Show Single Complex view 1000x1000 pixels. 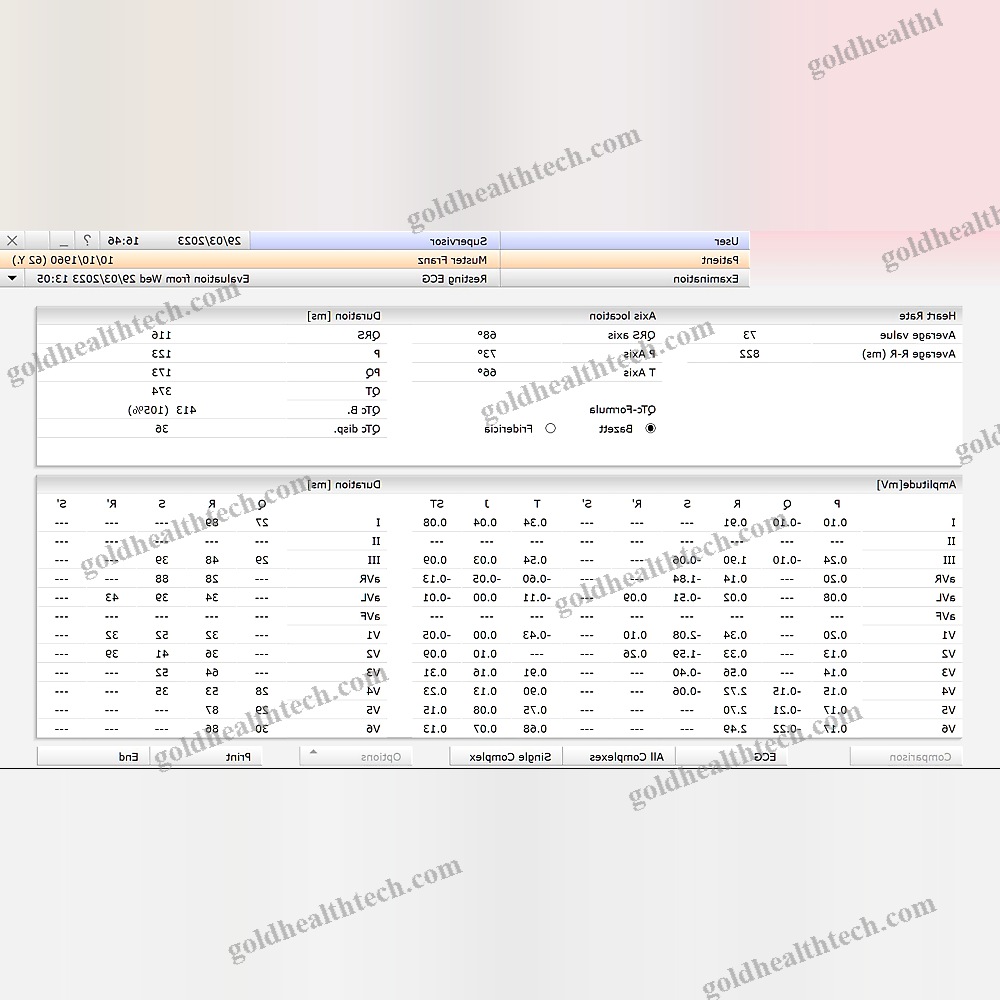pos(506,757)
